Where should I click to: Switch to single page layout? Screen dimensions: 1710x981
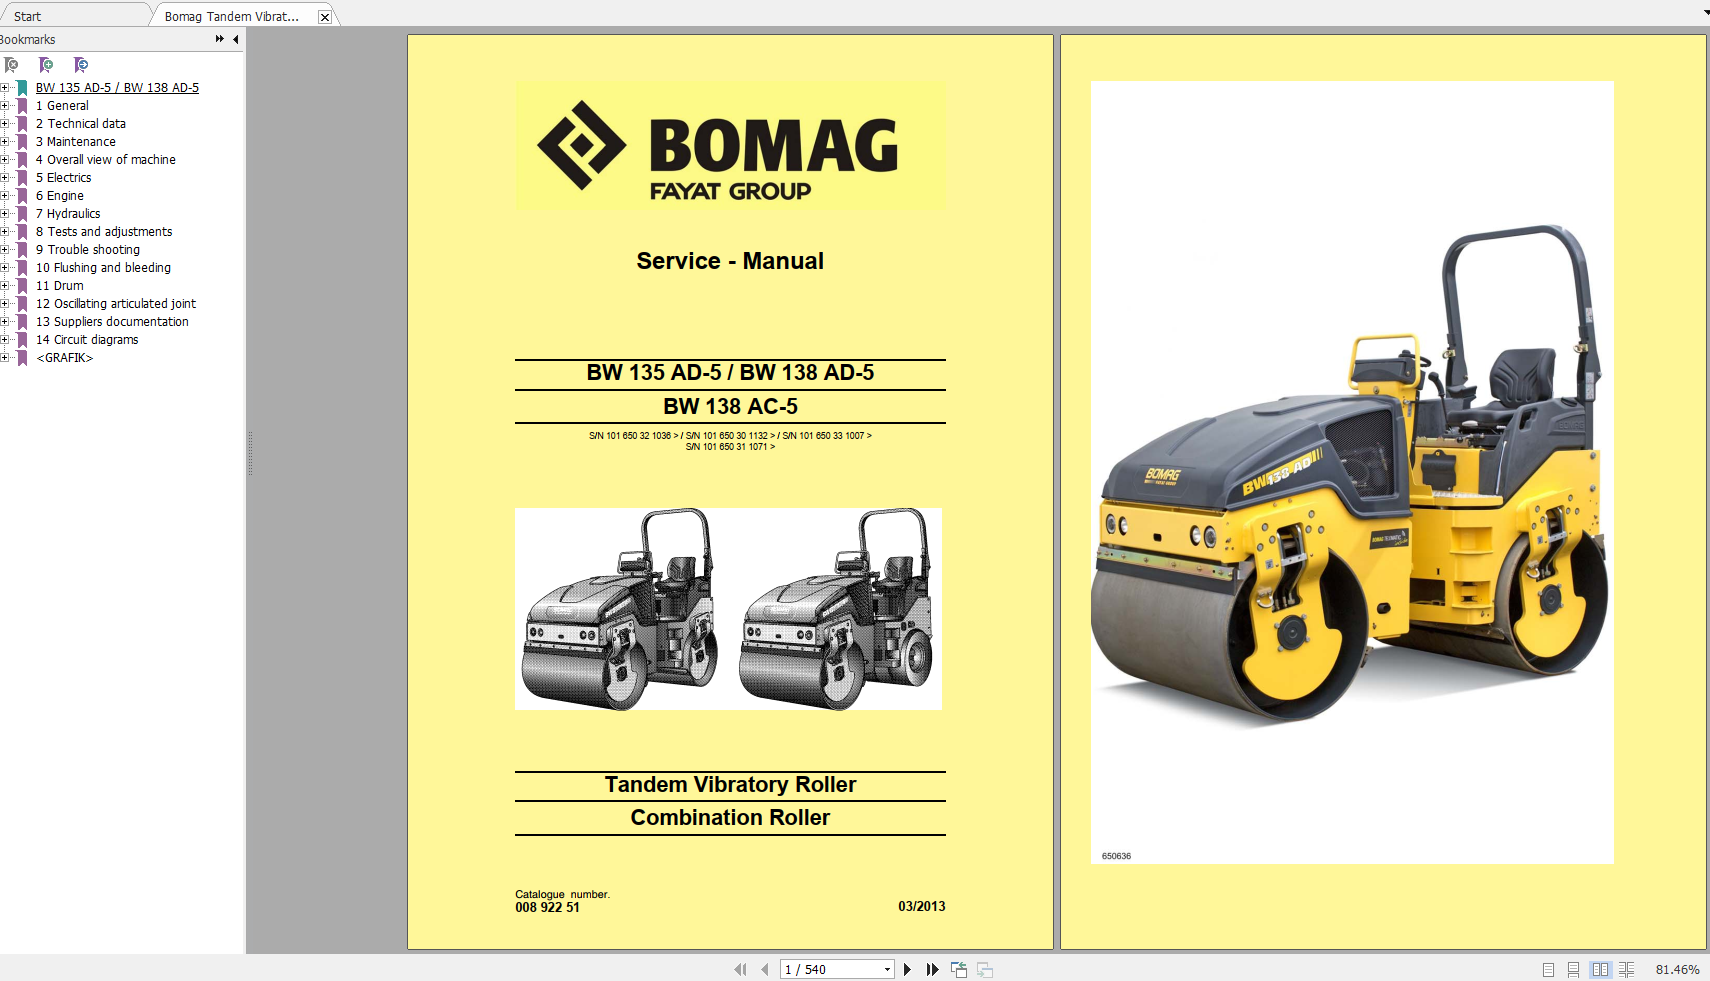point(1548,969)
